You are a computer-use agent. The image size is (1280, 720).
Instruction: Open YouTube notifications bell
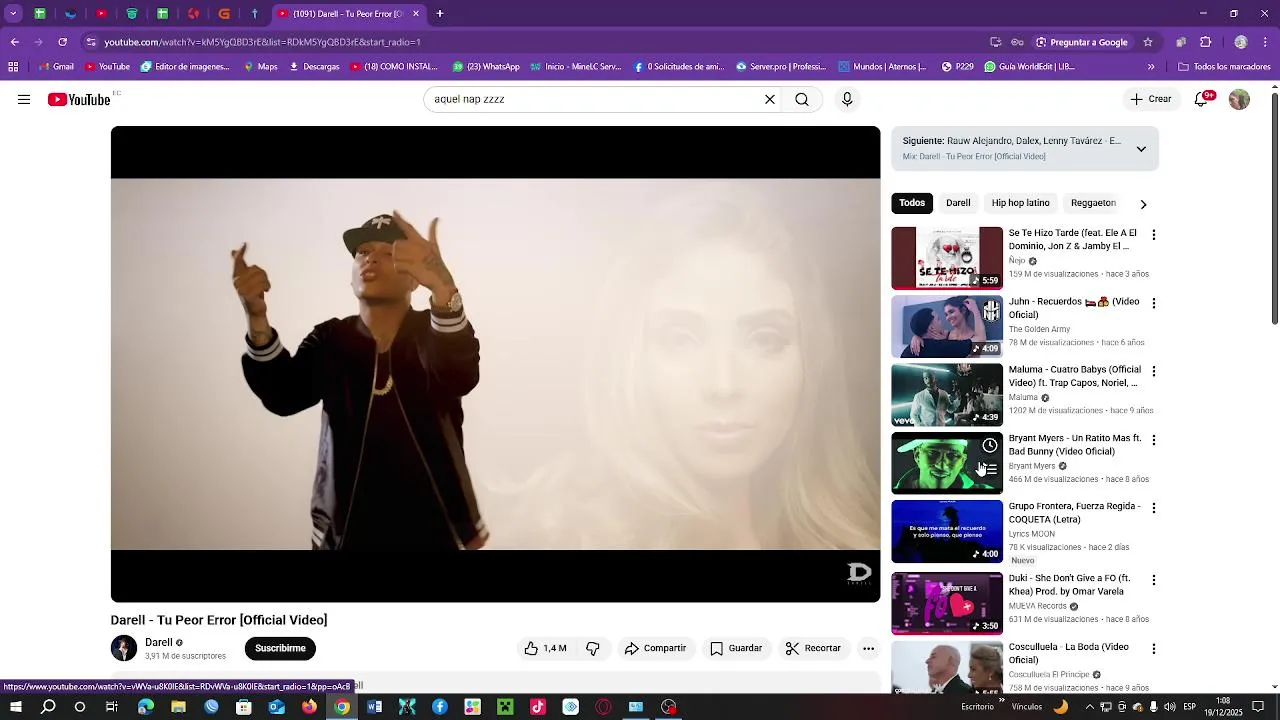pyautogui.click(x=1204, y=99)
